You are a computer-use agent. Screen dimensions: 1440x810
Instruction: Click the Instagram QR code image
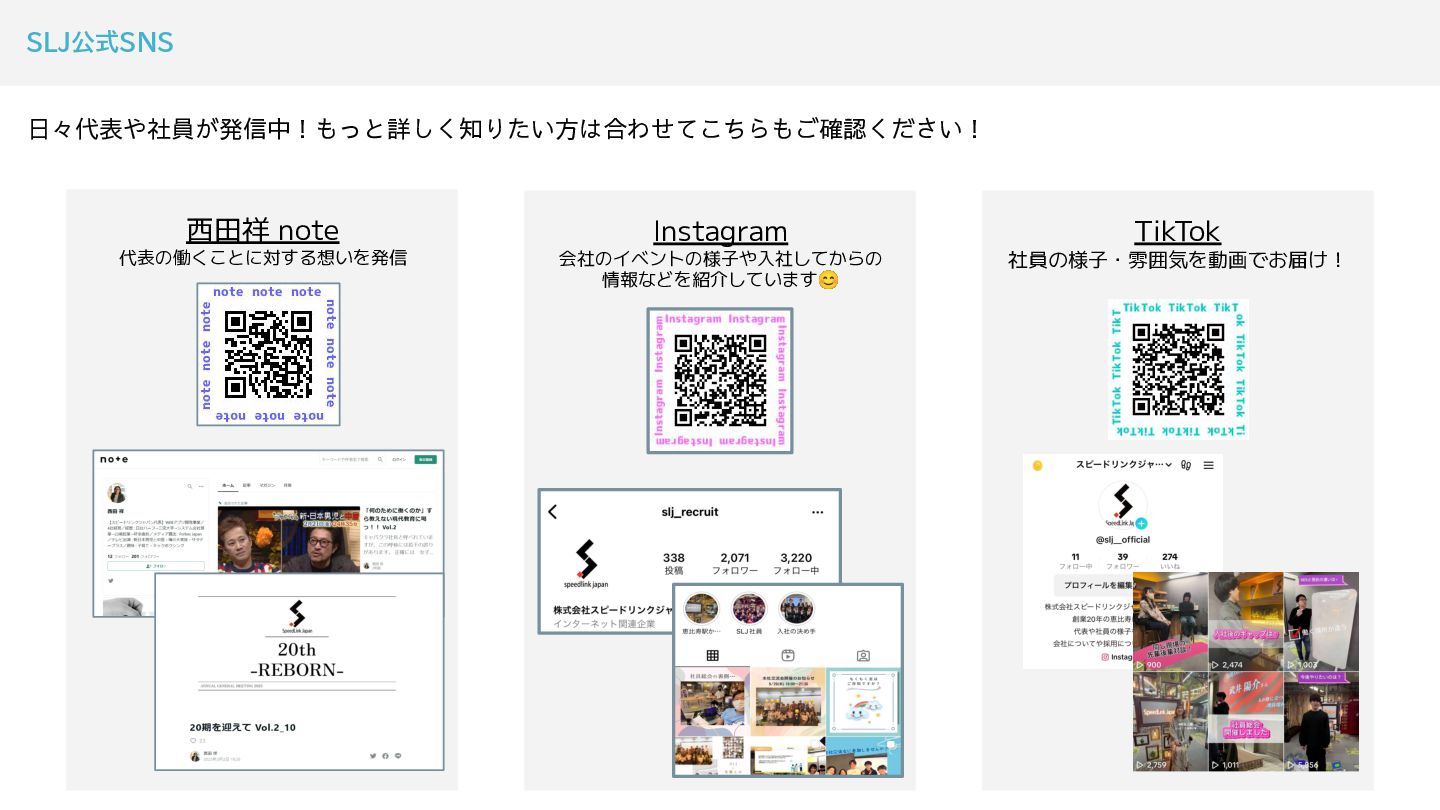click(720, 380)
